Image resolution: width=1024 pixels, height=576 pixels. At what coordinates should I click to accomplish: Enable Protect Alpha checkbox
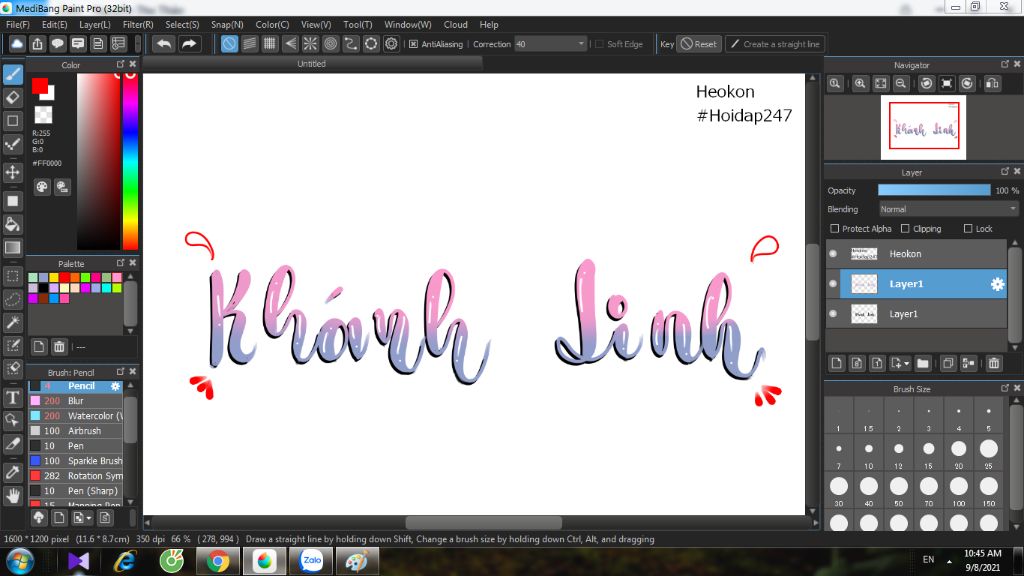click(834, 229)
